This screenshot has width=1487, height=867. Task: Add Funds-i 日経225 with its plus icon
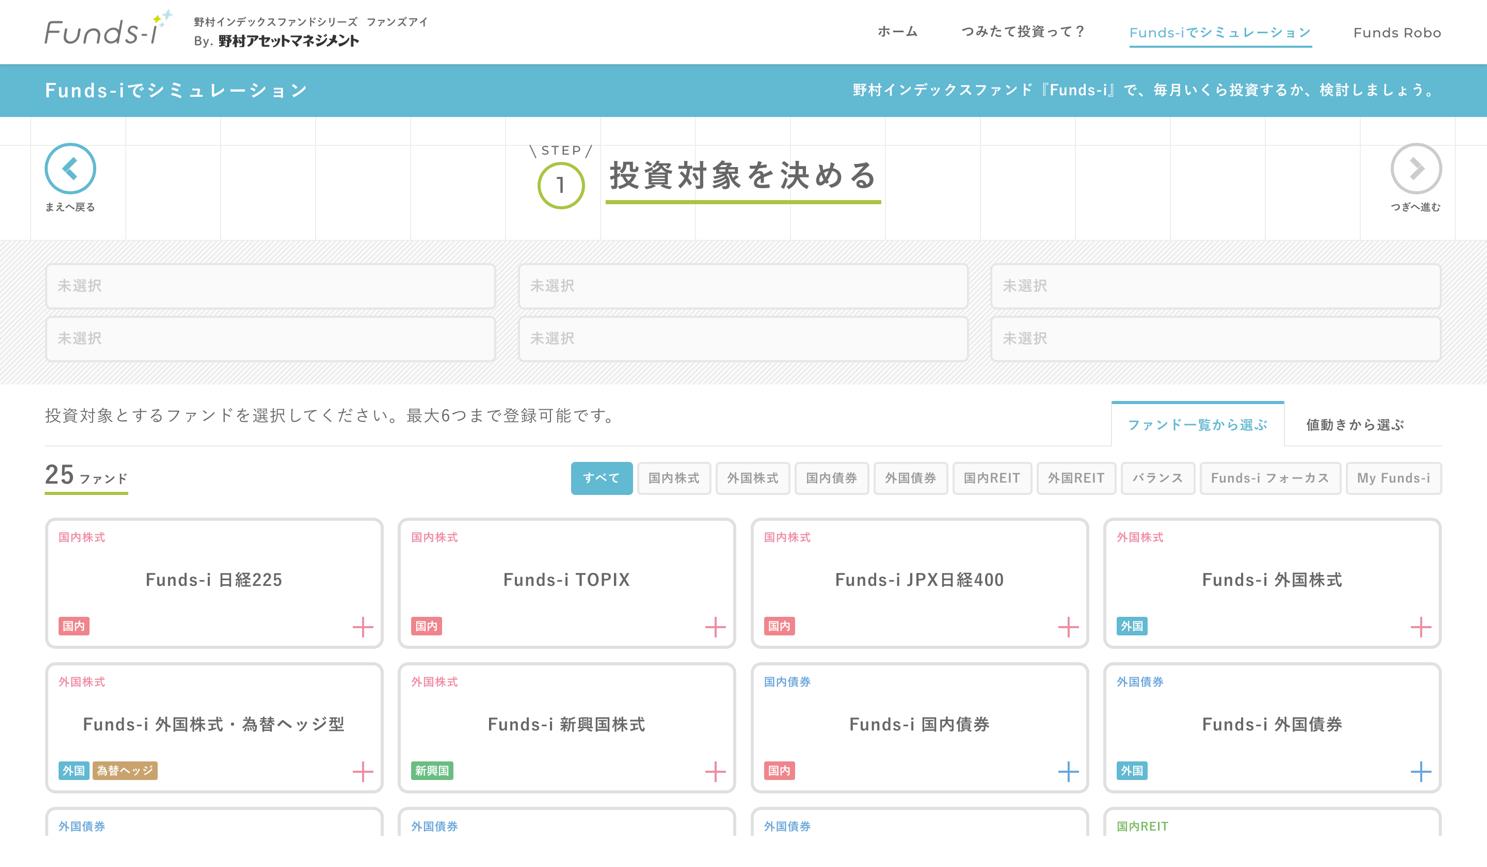tap(363, 627)
